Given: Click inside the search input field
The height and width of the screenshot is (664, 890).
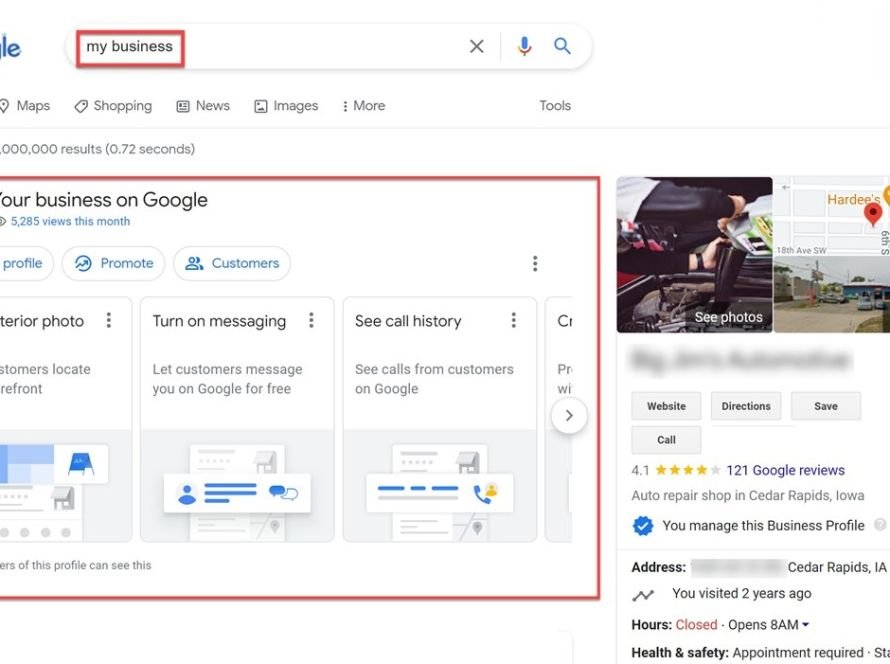Looking at the screenshot, I should (x=200, y=46).
